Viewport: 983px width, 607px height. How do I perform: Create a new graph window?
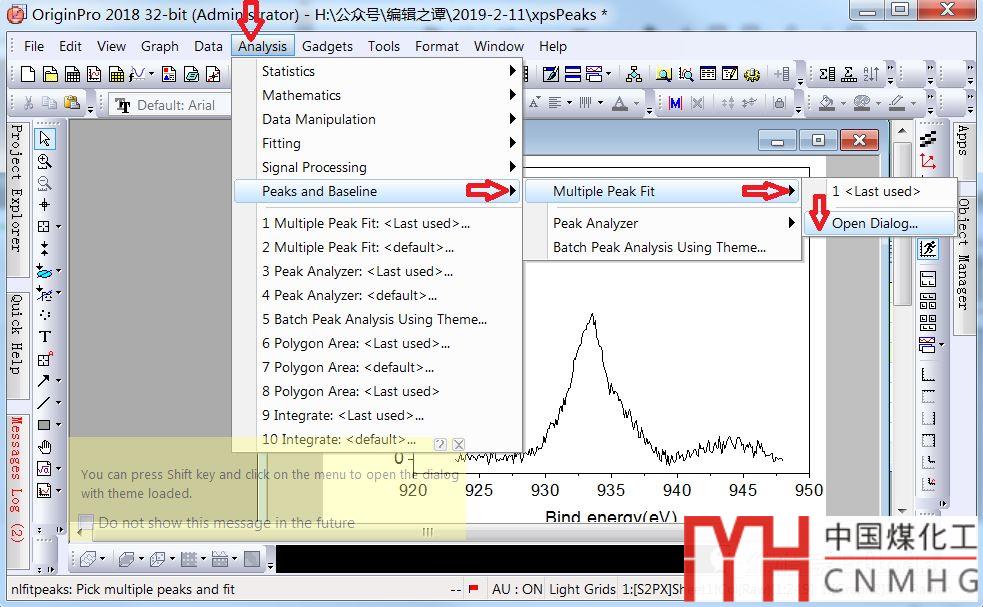(94, 74)
